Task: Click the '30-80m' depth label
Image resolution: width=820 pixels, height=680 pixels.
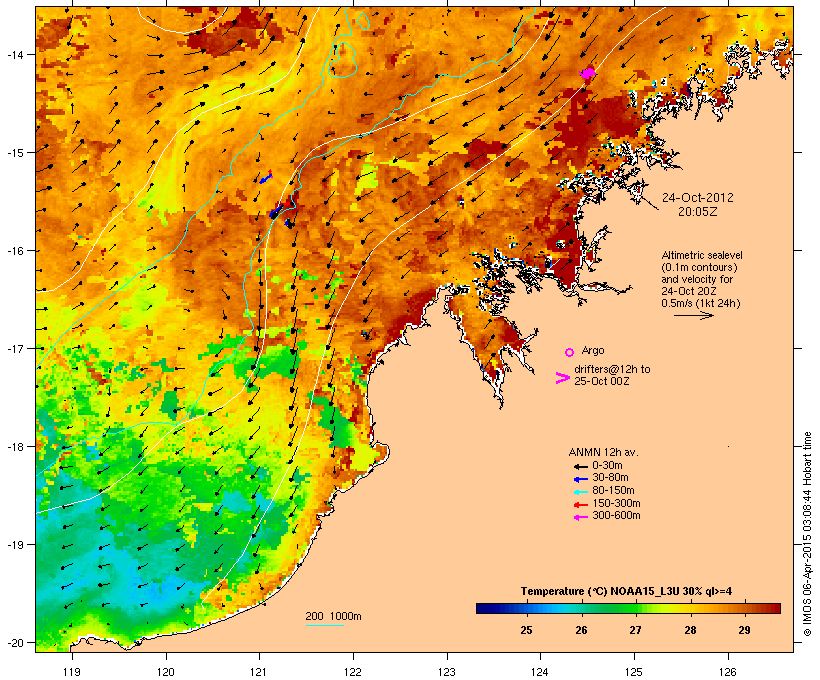Action: click(610, 478)
